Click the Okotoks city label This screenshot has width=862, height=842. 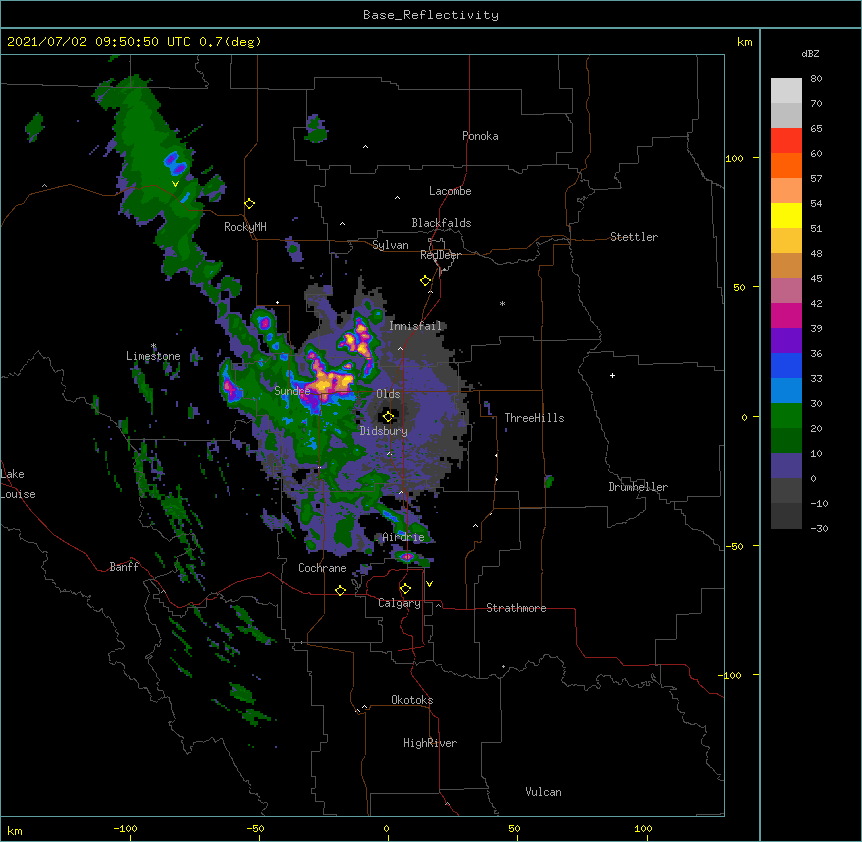tap(412, 700)
